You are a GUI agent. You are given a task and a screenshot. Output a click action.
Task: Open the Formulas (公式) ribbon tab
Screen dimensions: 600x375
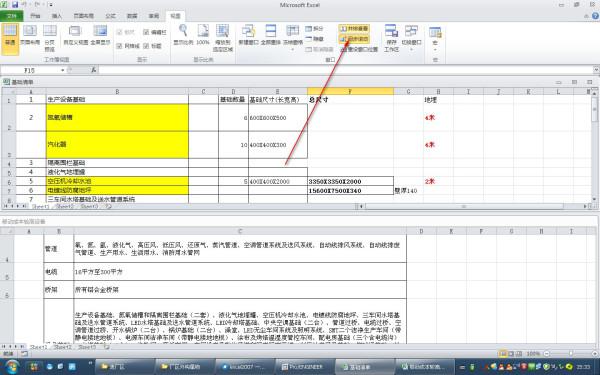click(111, 16)
